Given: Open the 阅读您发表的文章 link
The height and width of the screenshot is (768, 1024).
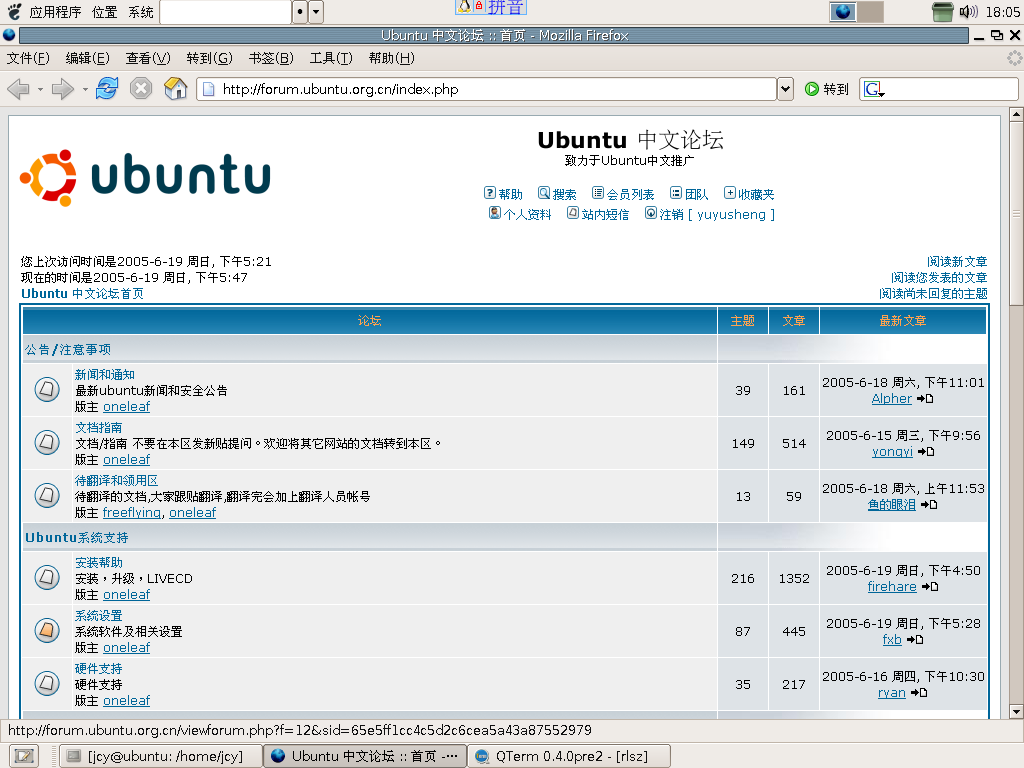Looking at the screenshot, I should [x=939, y=278].
